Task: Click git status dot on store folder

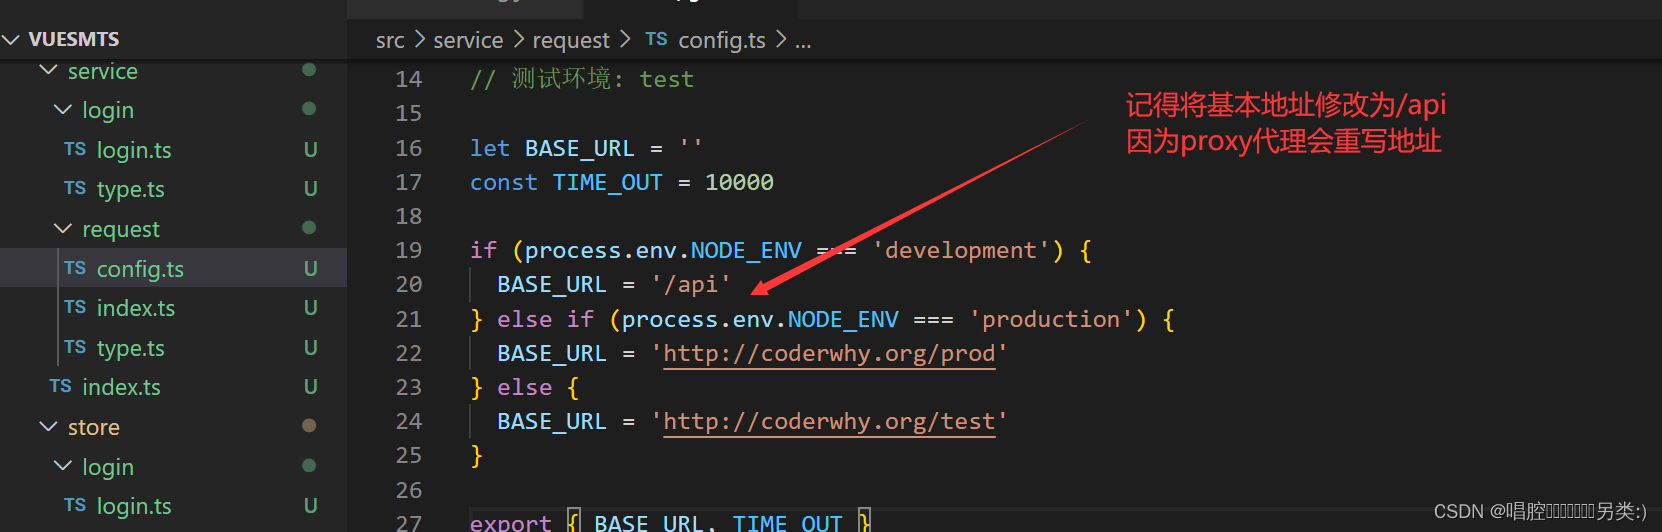Action: tap(309, 426)
